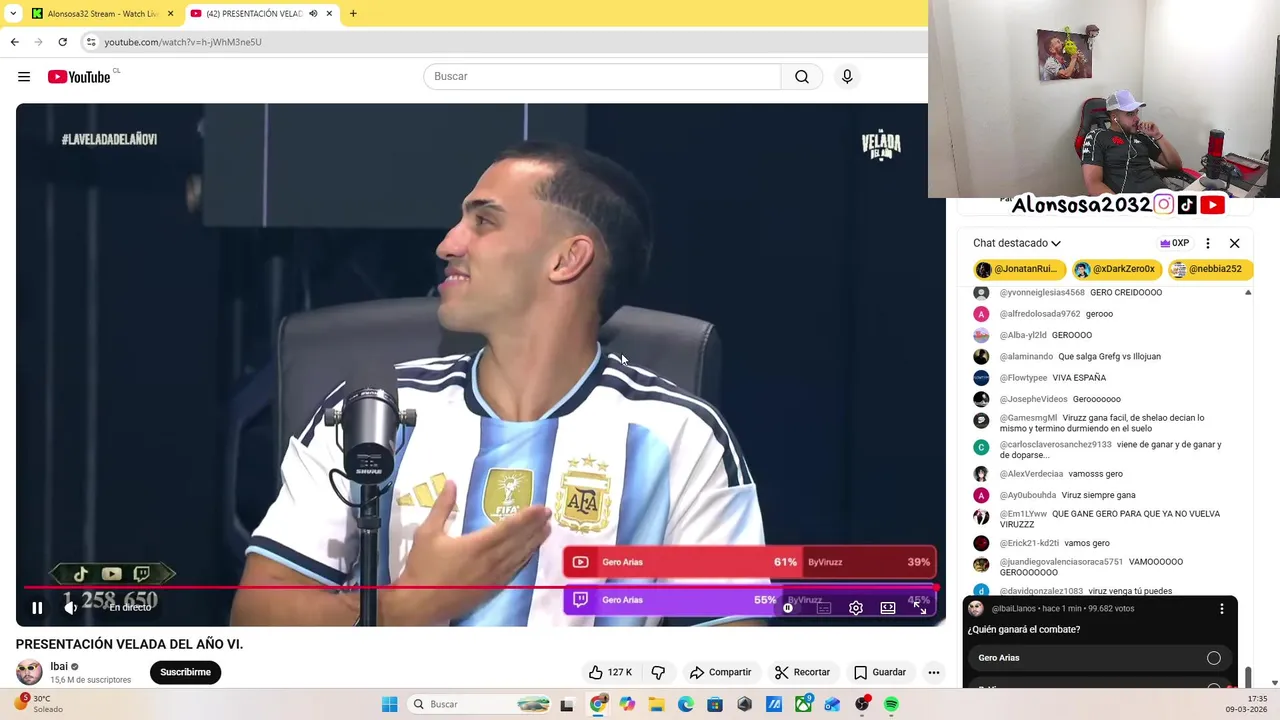Viewport: 1280px width, 720px height.
Task: Open Ibai channel avatar
Action: coord(29,672)
